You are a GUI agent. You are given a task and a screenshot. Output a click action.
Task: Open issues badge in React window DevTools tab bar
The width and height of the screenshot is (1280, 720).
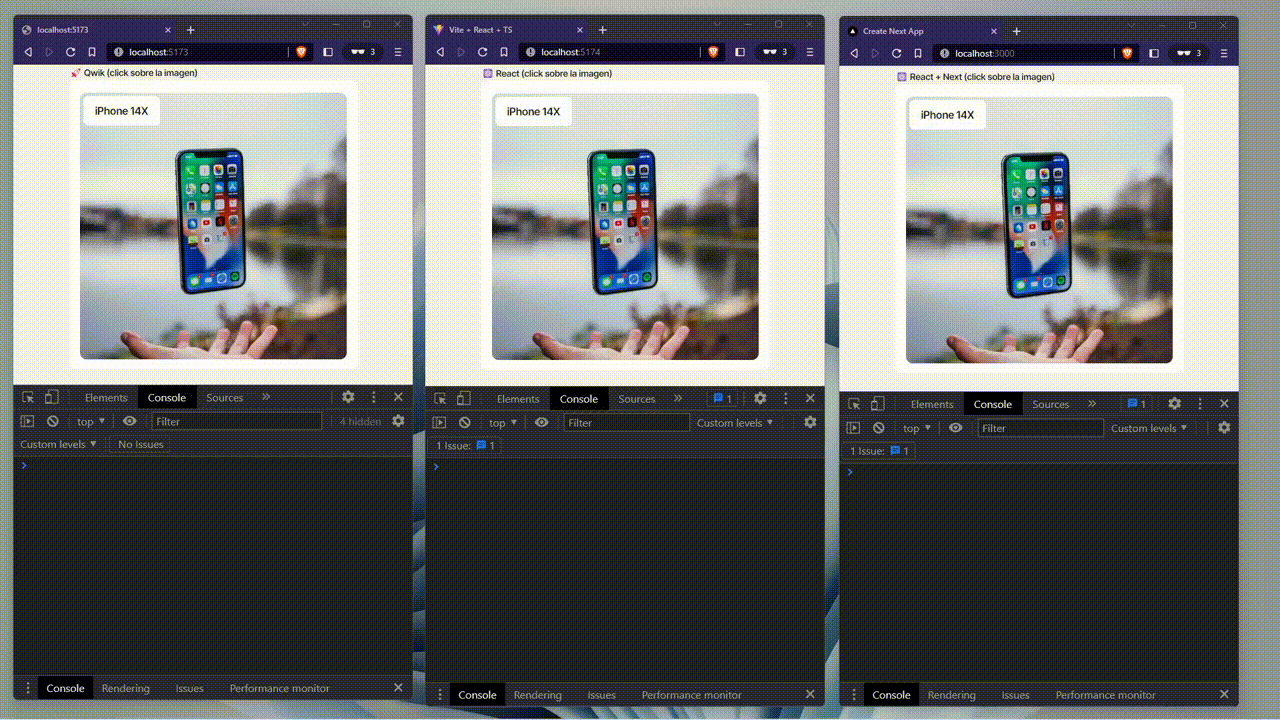pyautogui.click(x=722, y=398)
